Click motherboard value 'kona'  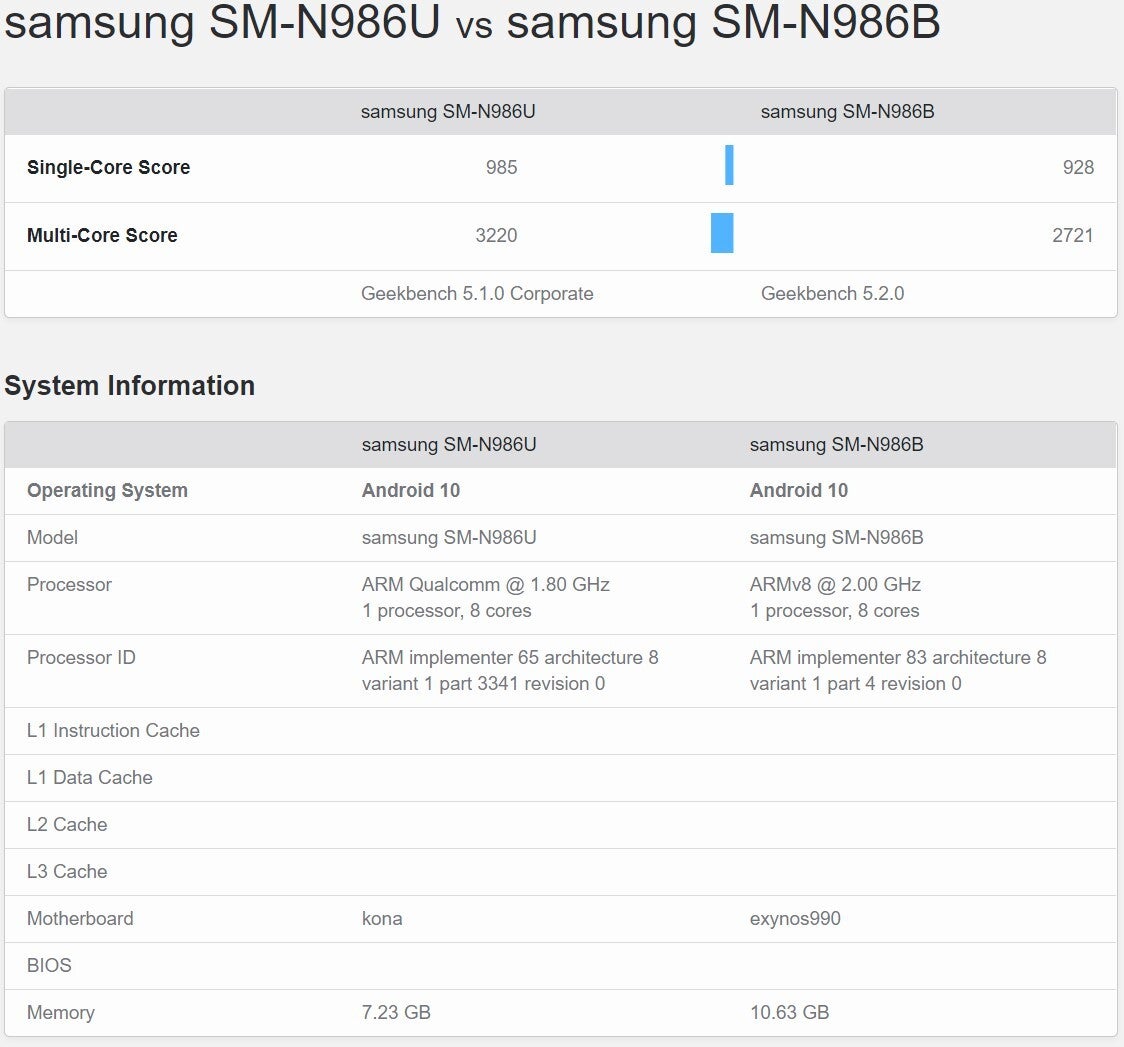(x=381, y=919)
